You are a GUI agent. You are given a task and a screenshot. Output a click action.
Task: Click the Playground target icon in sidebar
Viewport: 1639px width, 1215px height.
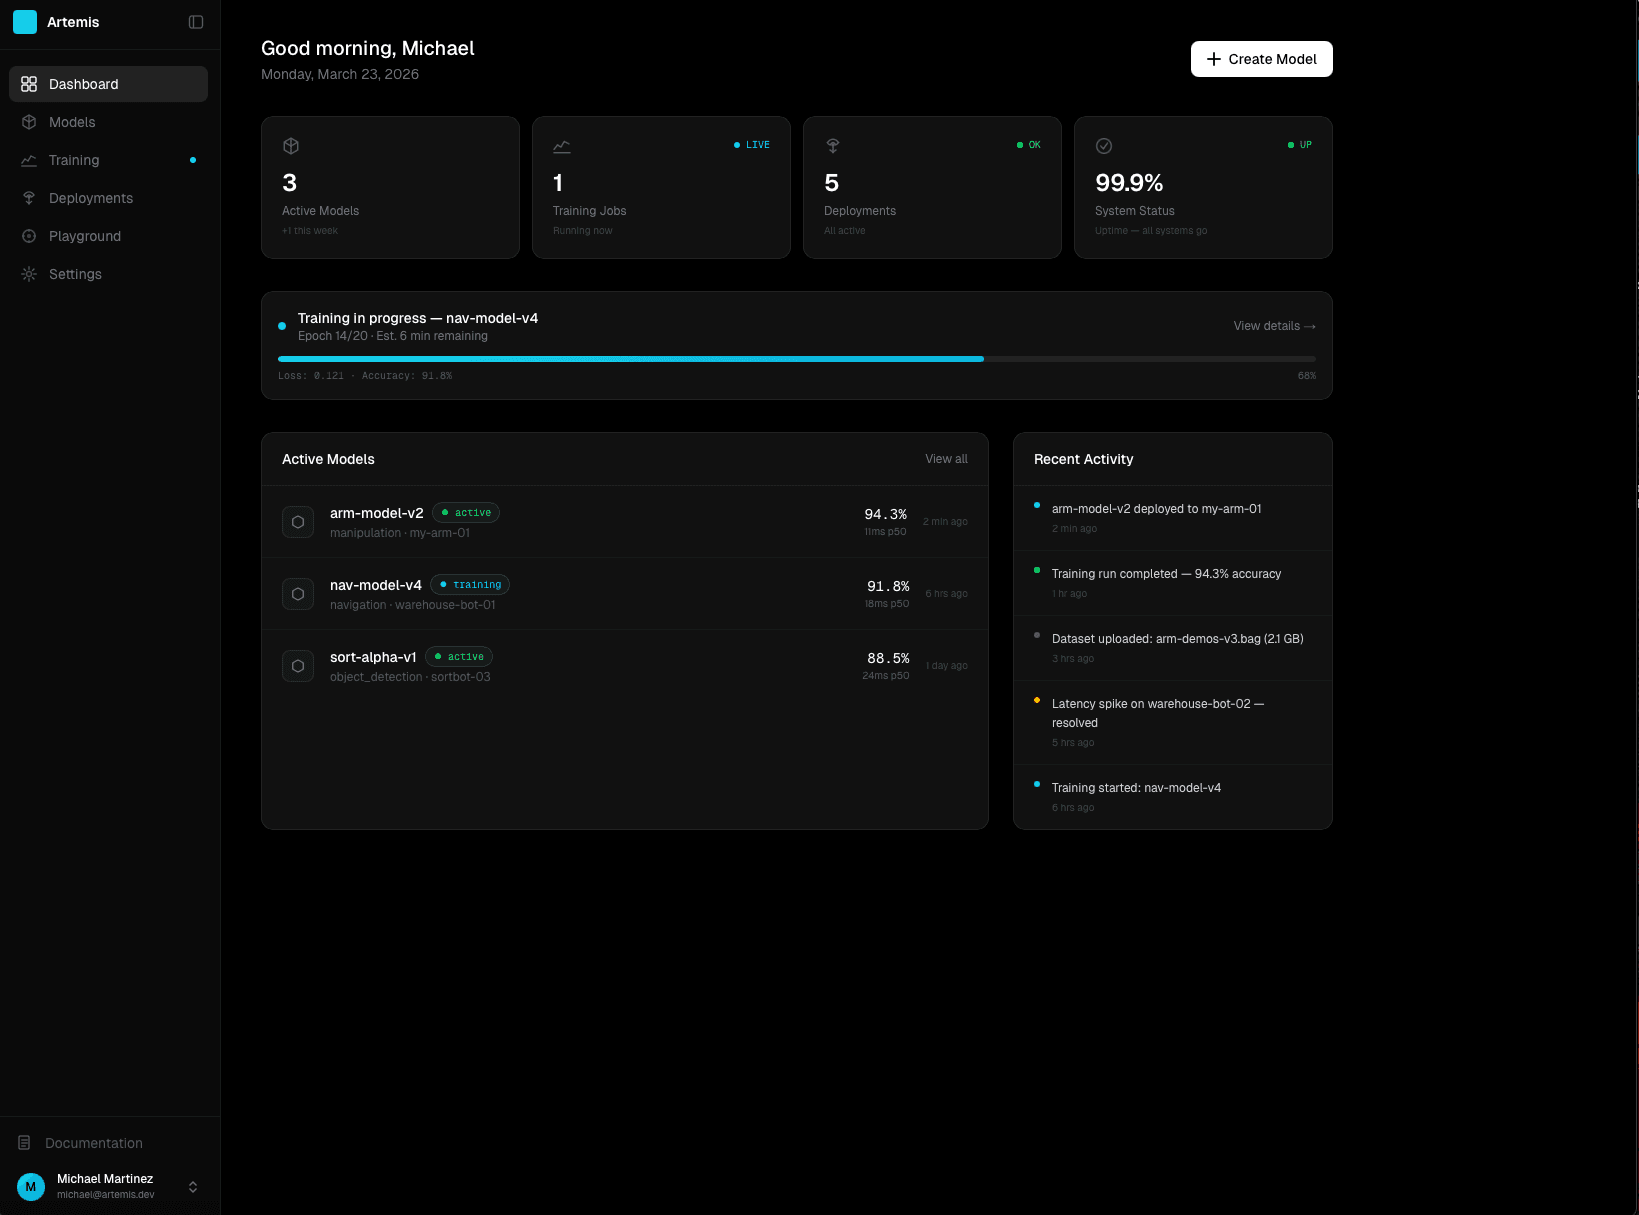tap(29, 235)
